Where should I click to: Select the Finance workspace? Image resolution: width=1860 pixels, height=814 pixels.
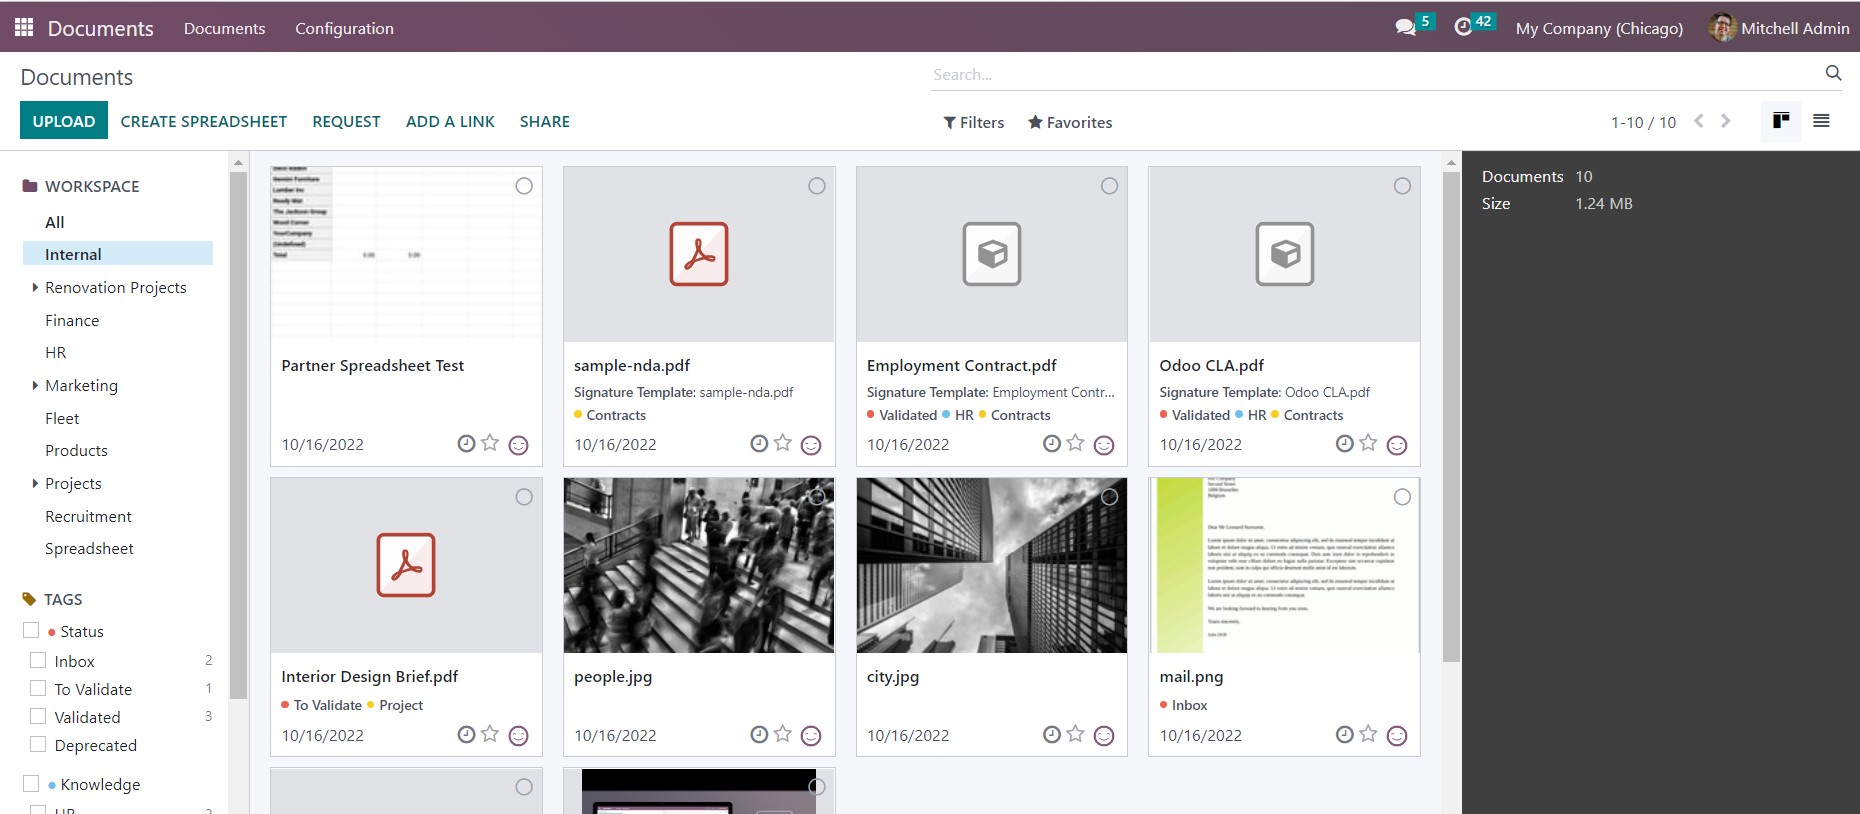(x=72, y=320)
